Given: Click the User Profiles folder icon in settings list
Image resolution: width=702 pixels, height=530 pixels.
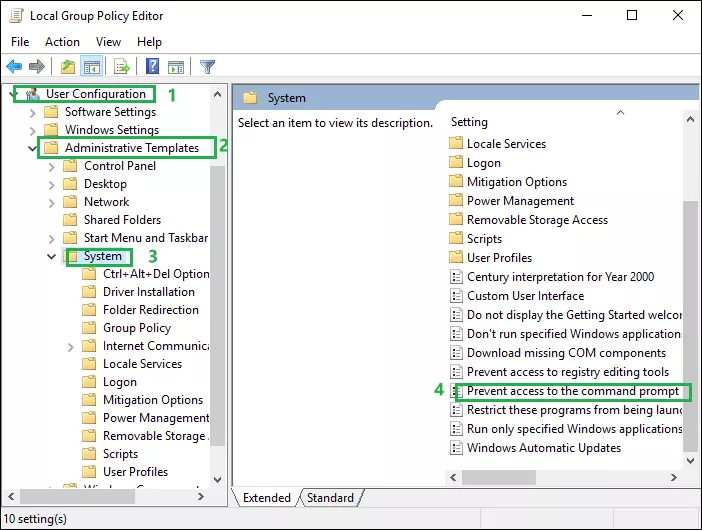Looking at the screenshot, I should tap(456, 257).
